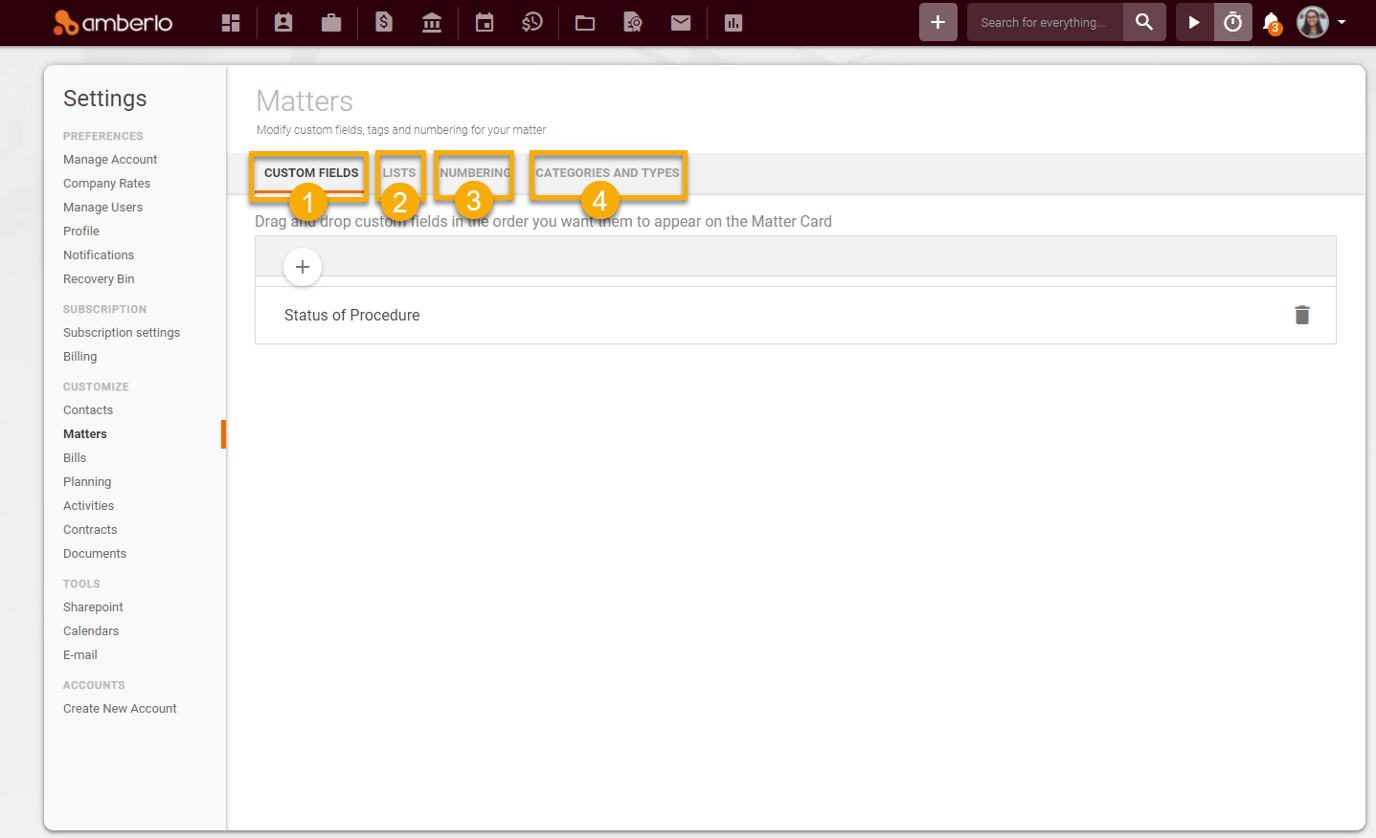The height and width of the screenshot is (838, 1376).
Task: Switch to the Numbering tab
Action: 475,173
